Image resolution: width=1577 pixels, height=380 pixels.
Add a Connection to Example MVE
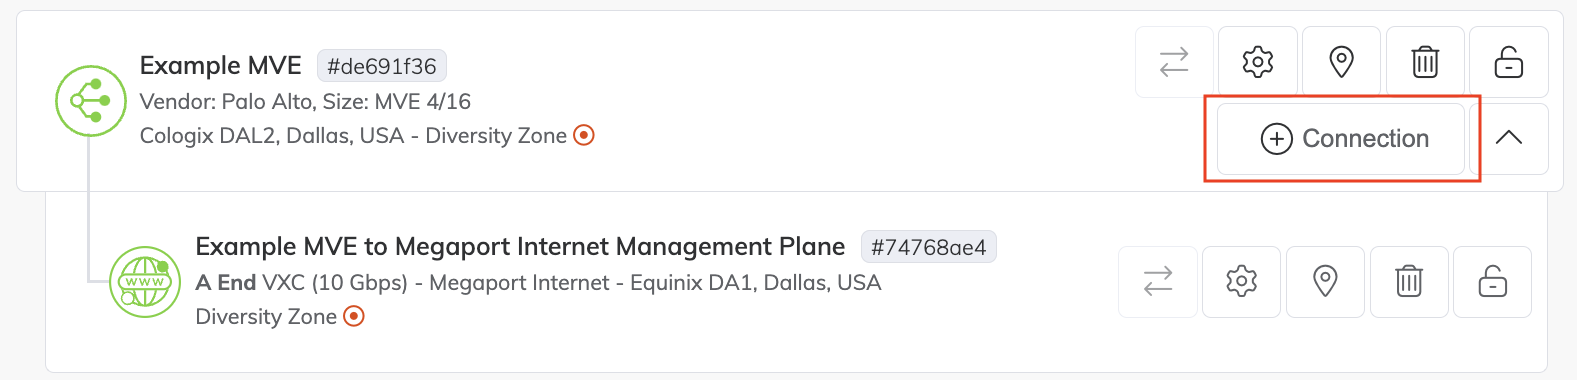[x=1341, y=139]
